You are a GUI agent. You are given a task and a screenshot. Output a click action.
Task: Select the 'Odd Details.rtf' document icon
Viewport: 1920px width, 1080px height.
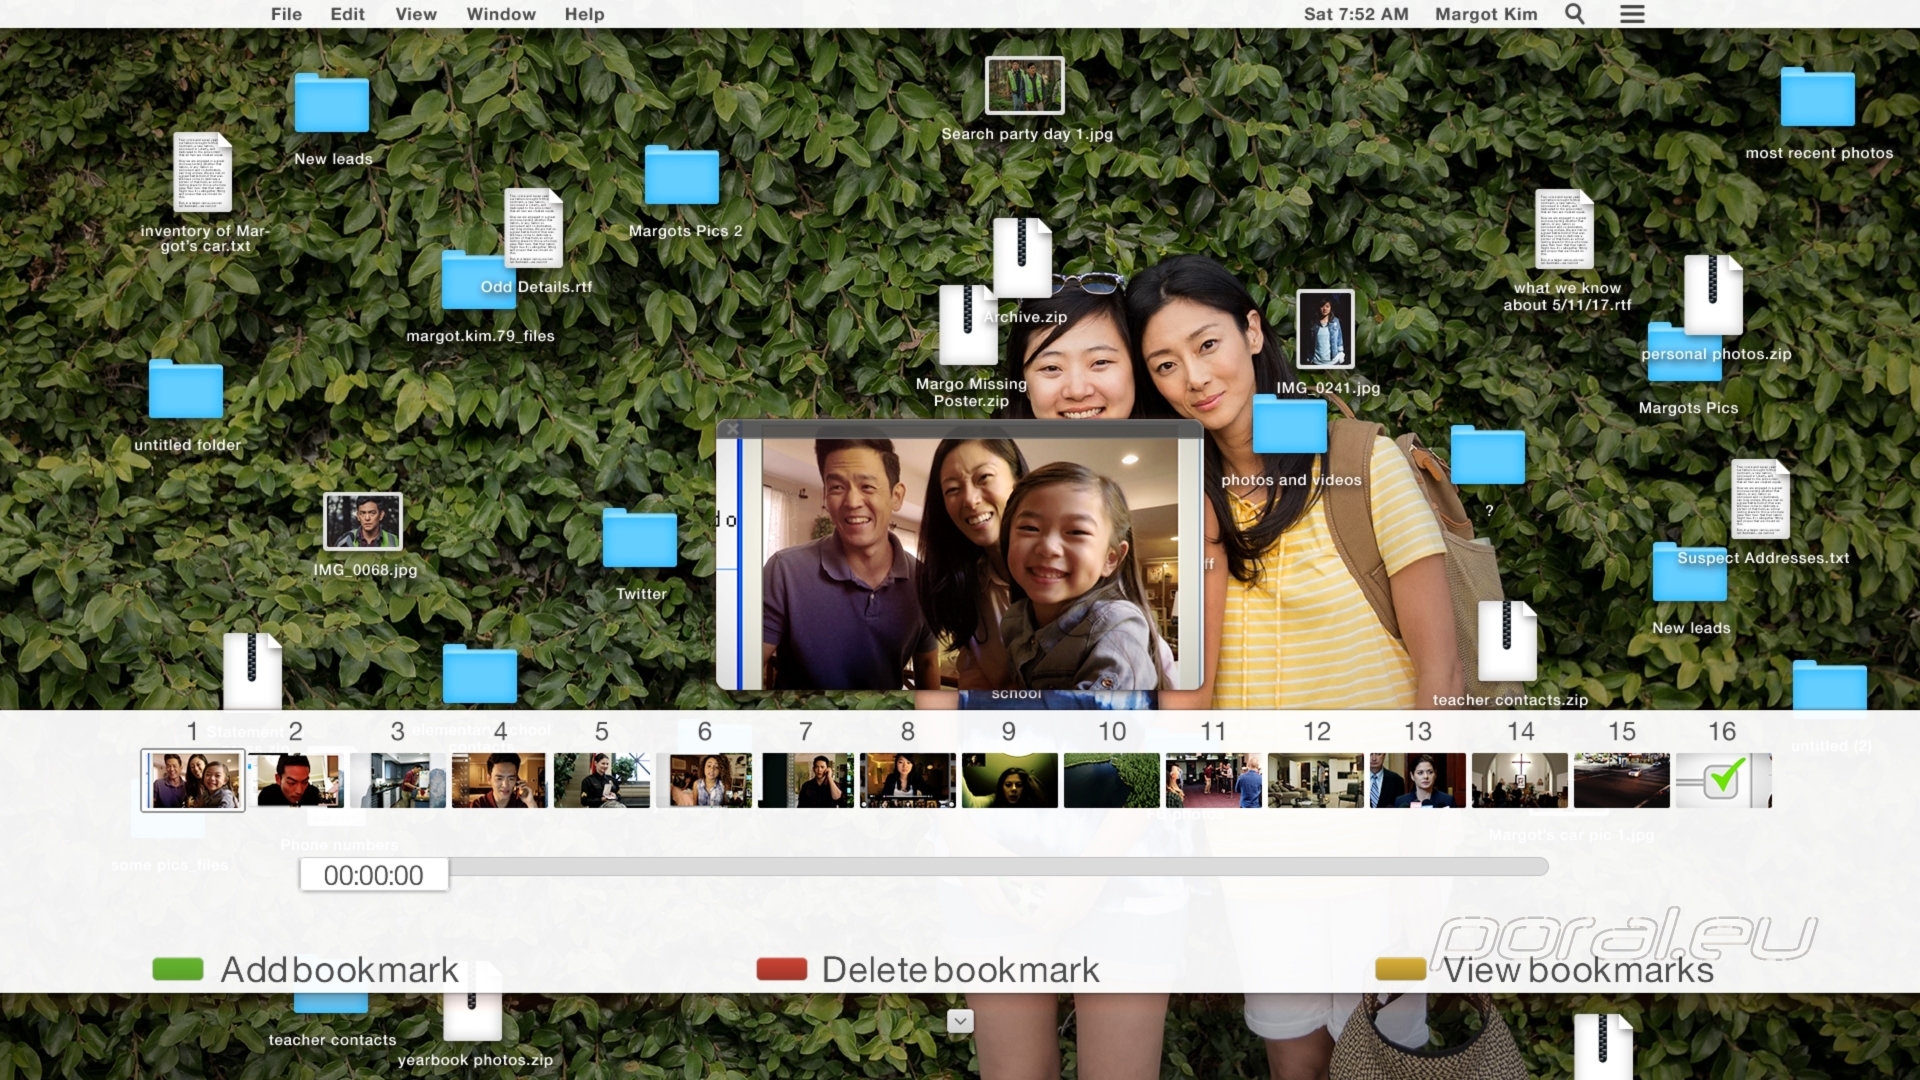click(x=534, y=228)
